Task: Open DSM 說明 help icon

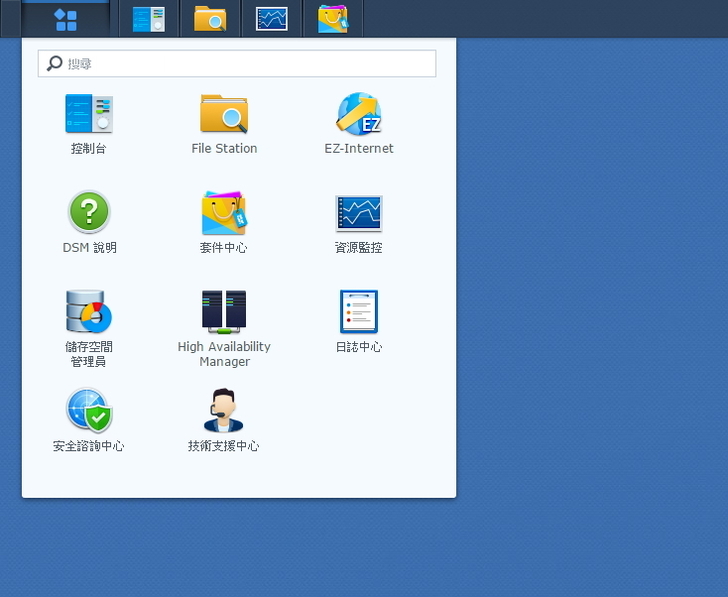Action: (x=89, y=213)
